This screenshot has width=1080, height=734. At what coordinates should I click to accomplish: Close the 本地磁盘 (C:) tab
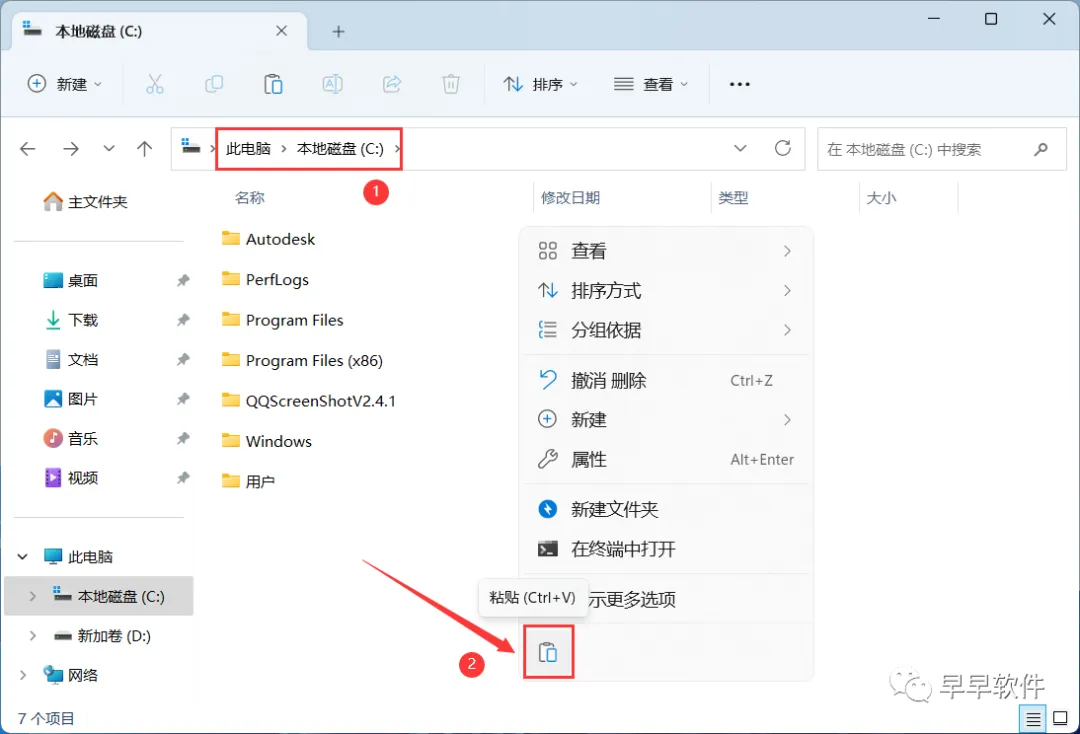pyautogui.click(x=281, y=31)
